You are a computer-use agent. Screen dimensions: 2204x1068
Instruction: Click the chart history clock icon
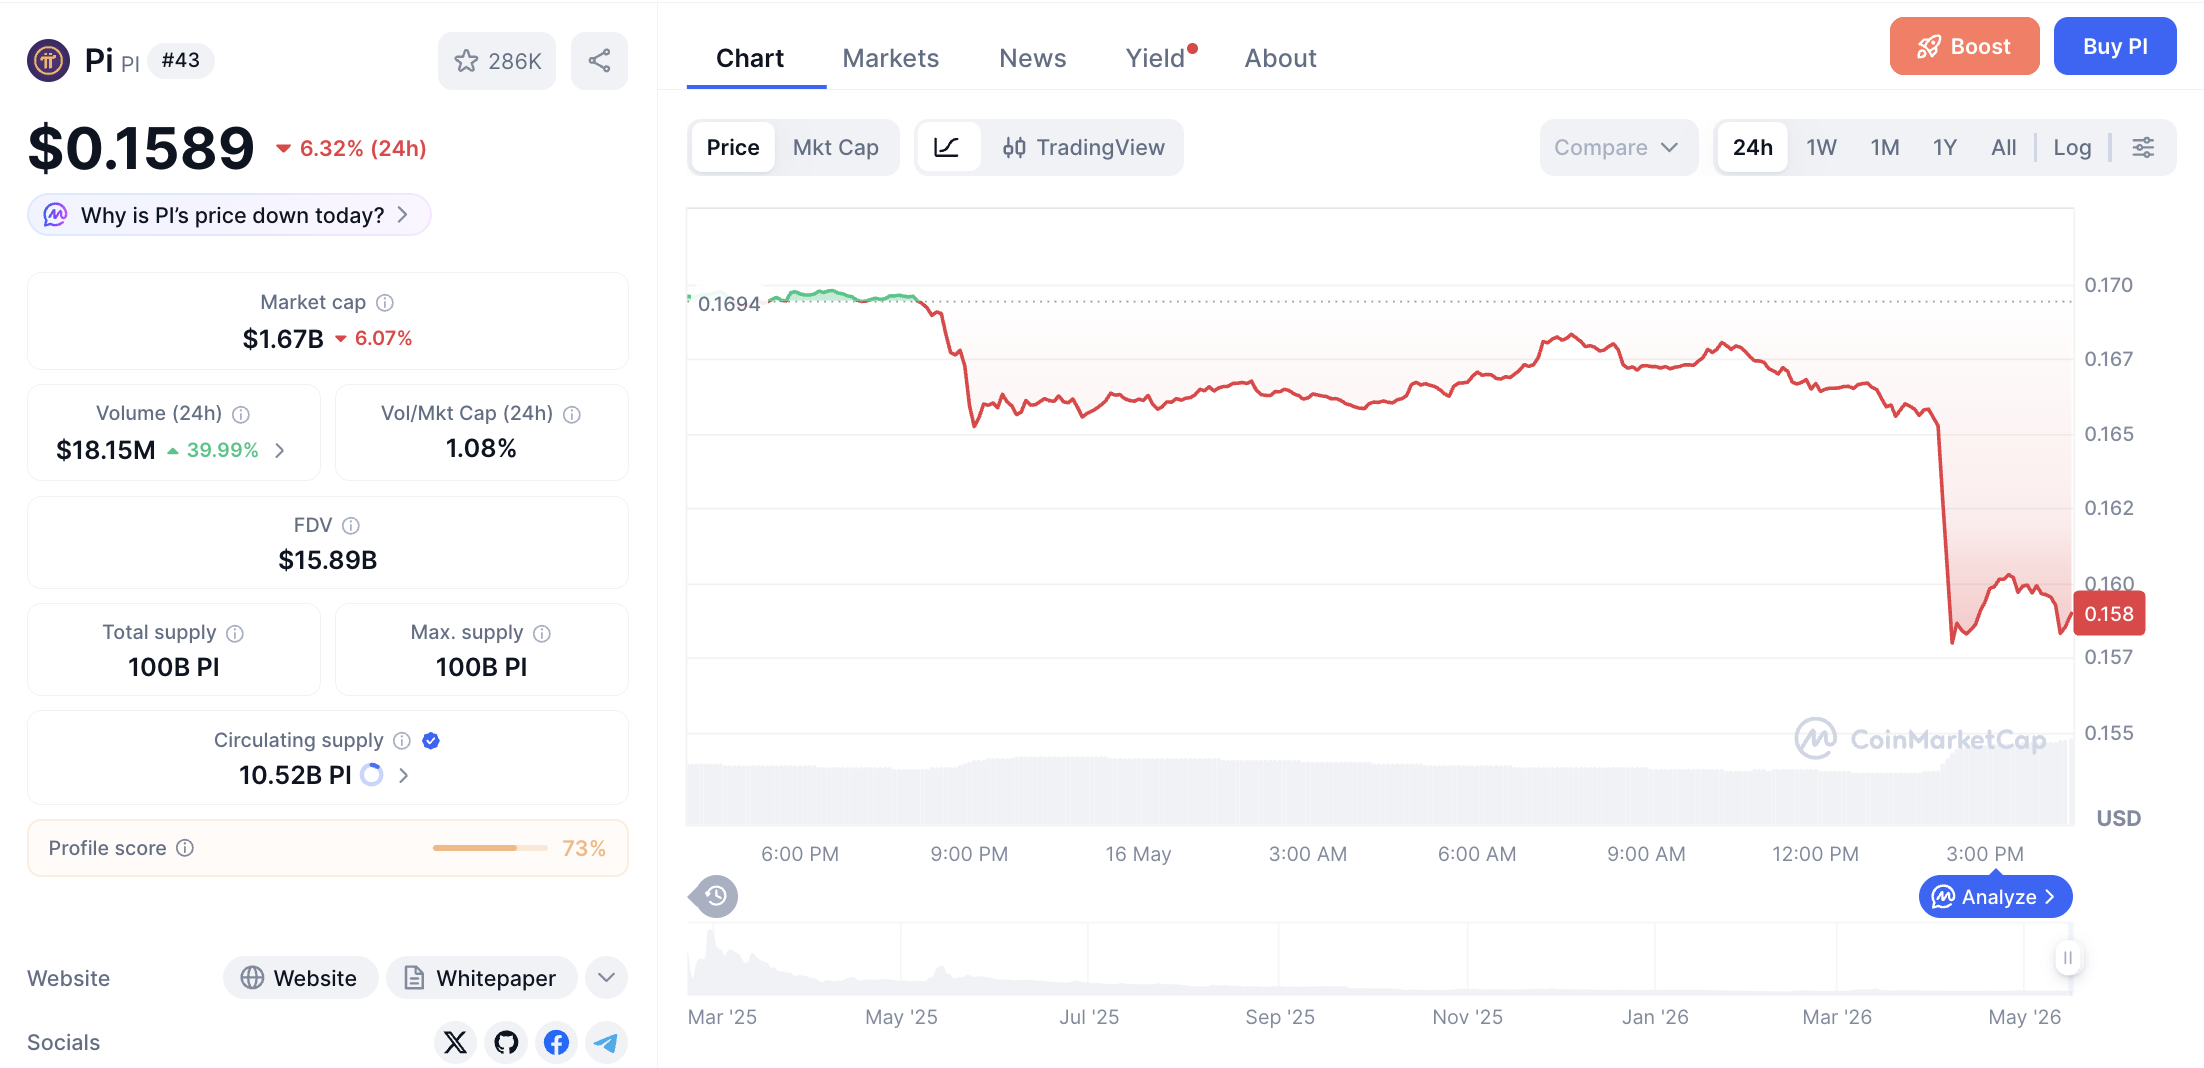coord(715,896)
